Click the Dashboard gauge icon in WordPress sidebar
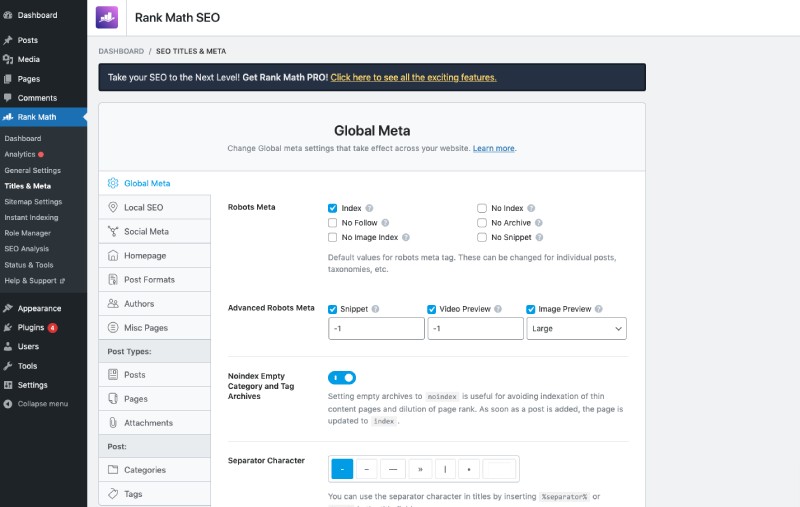The width and height of the screenshot is (800, 507). point(8,15)
